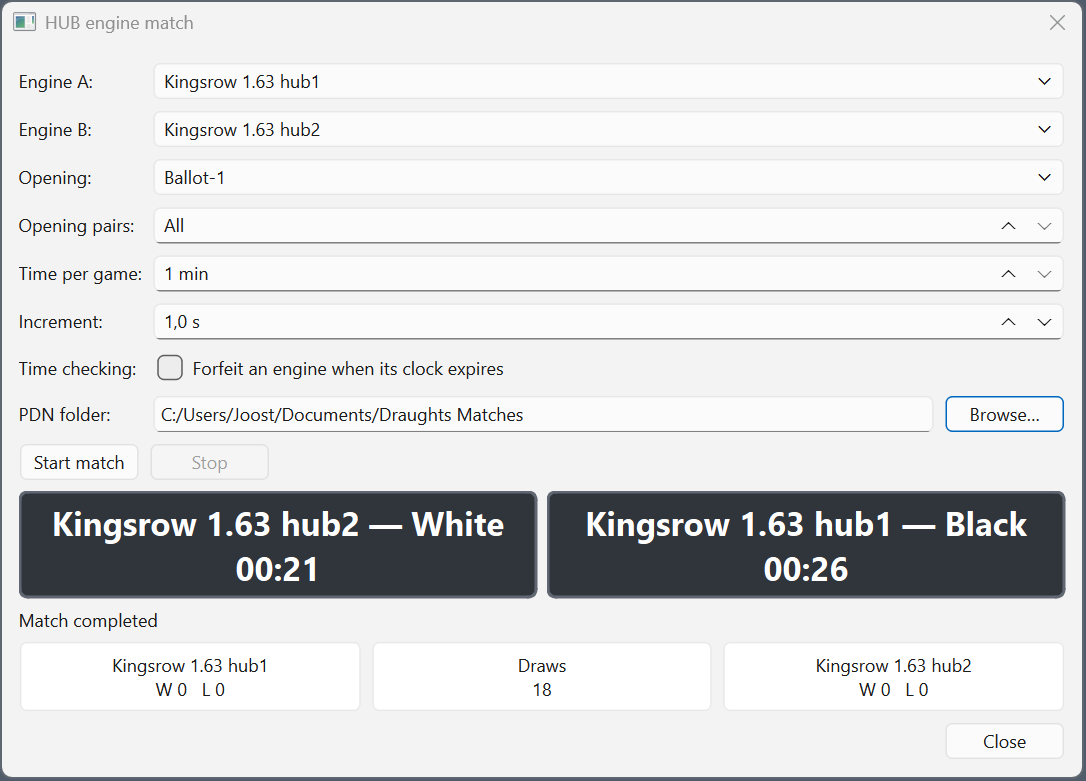
Task: Decrease Time per game with down arrow
Action: 1044,274
